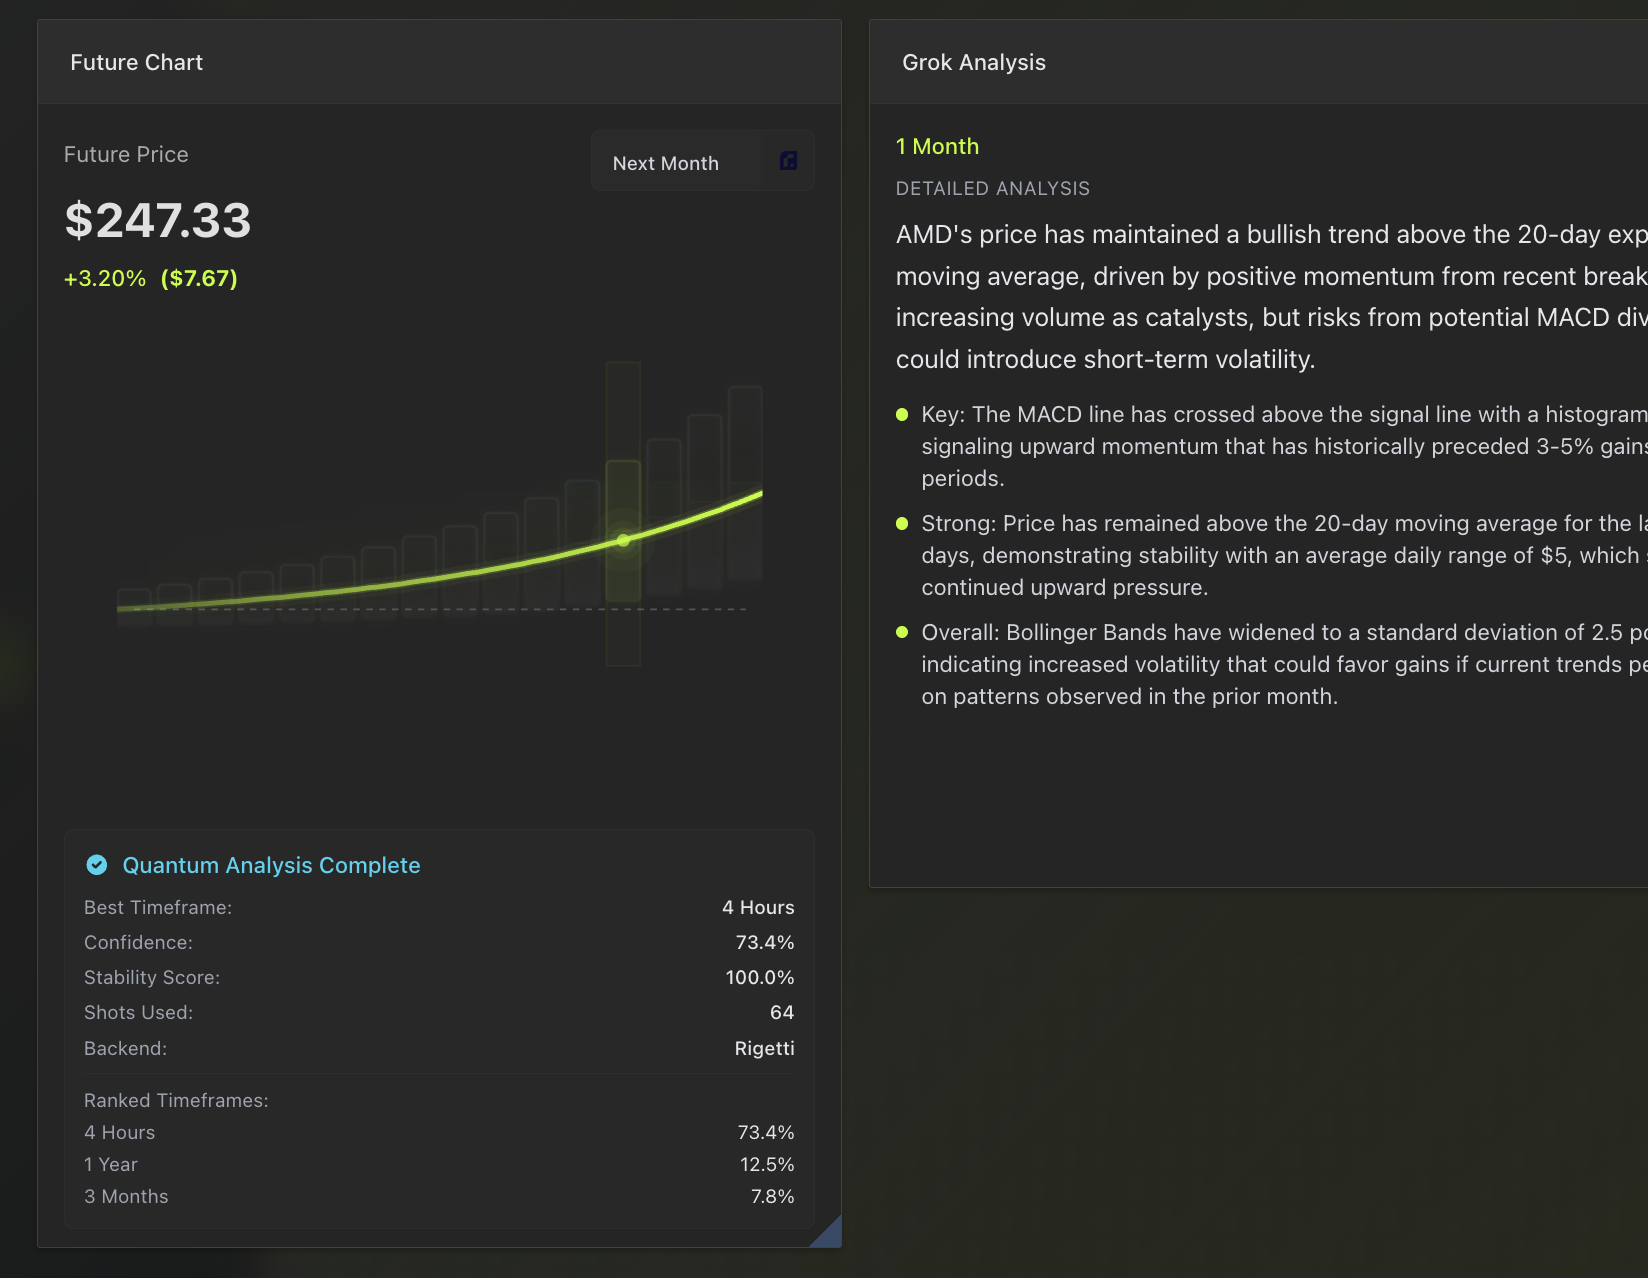Image resolution: width=1648 pixels, height=1278 pixels.
Task: Click the tall highlighted bar in the chart
Action: 623,513
